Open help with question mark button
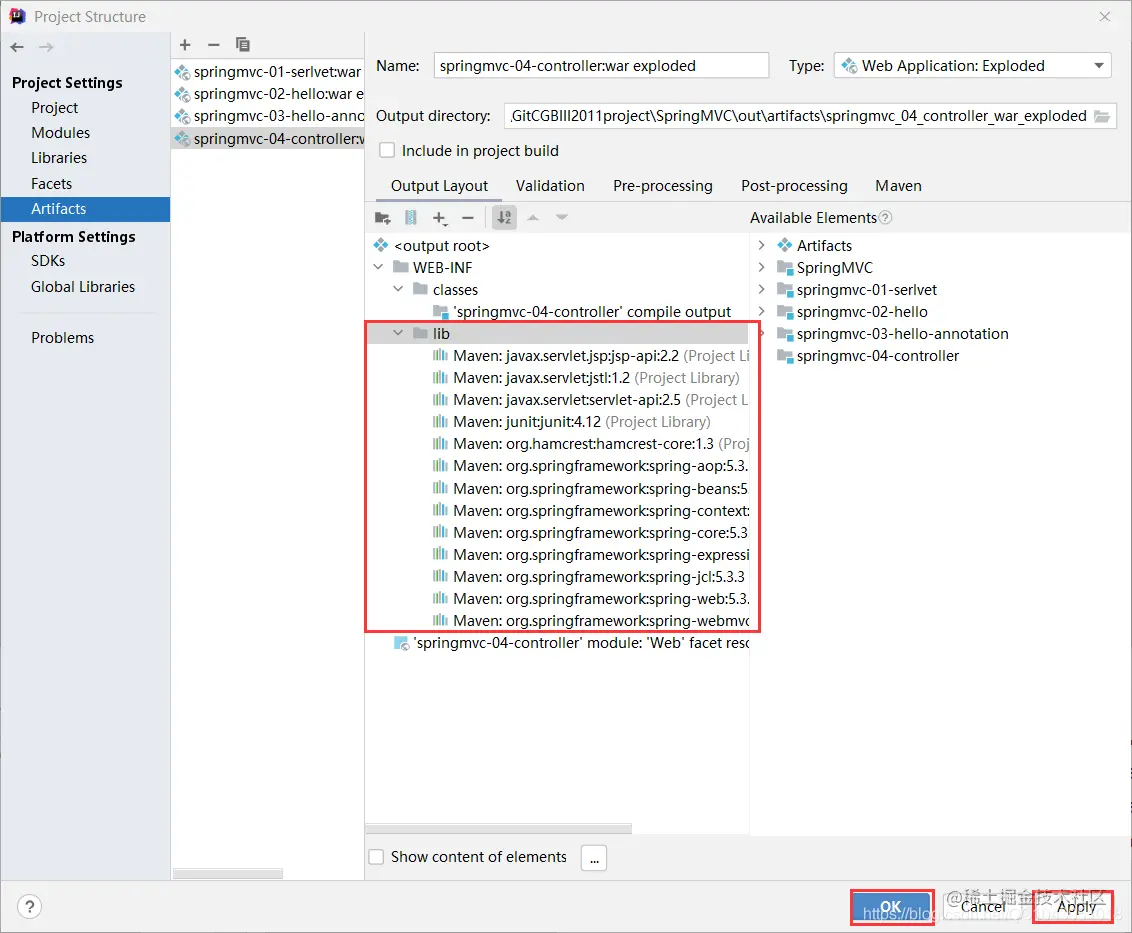 click(x=30, y=907)
